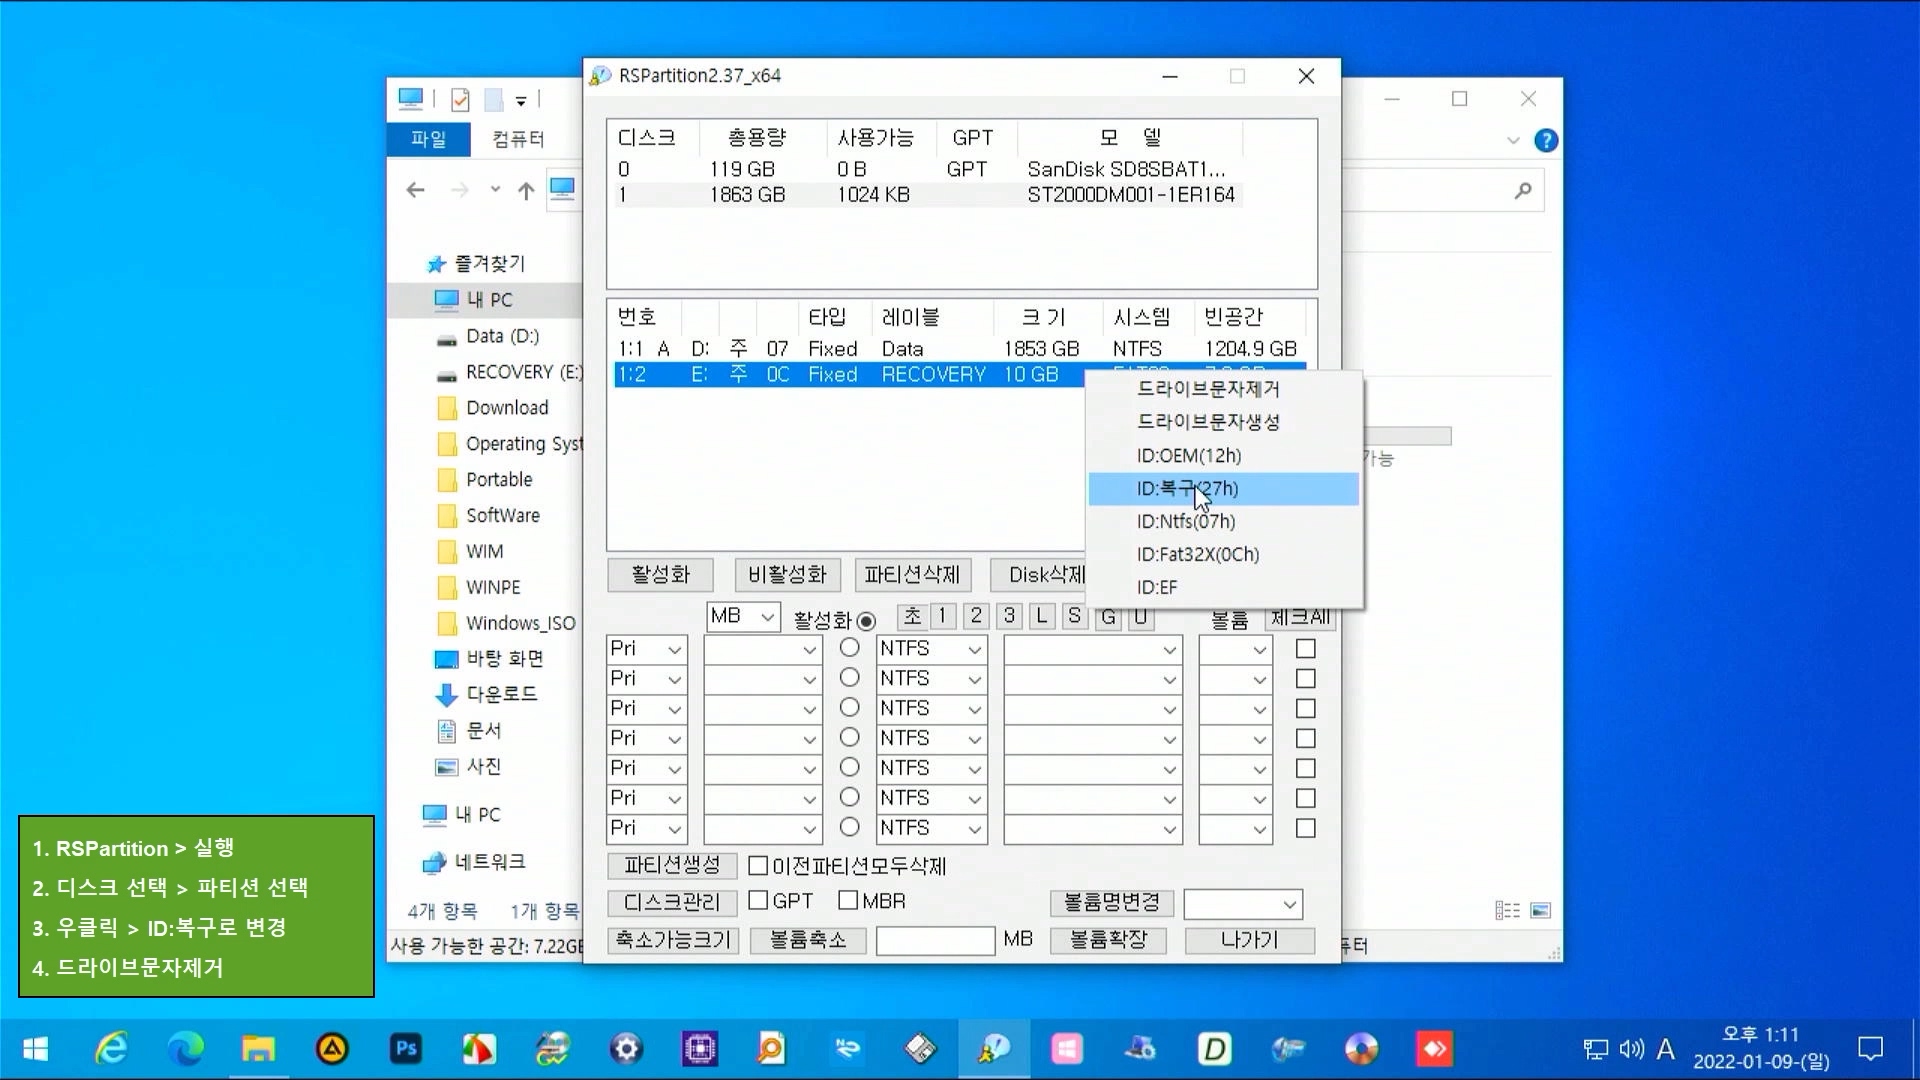Open the white D app in taskbar

click(x=1214, y=1049)
